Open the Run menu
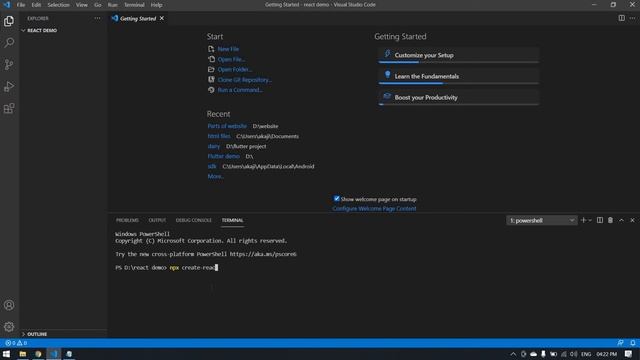 coord(113,5)
